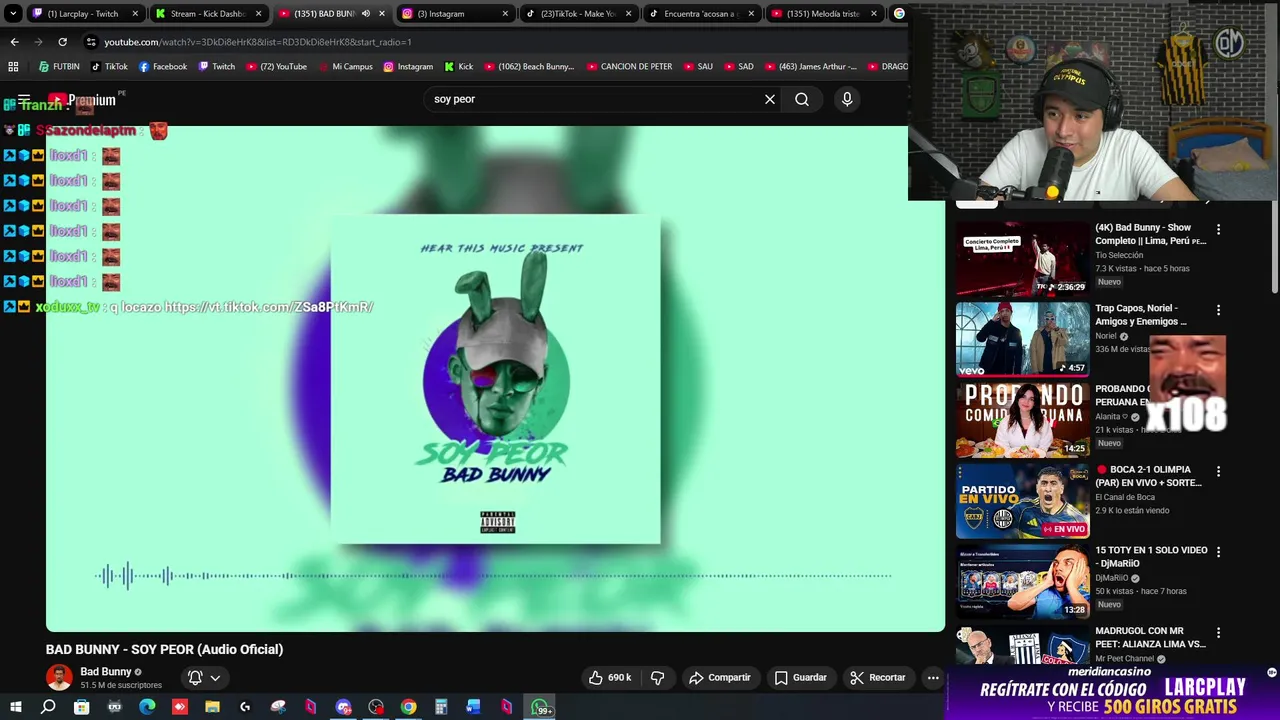1280x720 pixels.
Task: Open the FUTBIN bookmark
Action: click(x=59, y=66)
